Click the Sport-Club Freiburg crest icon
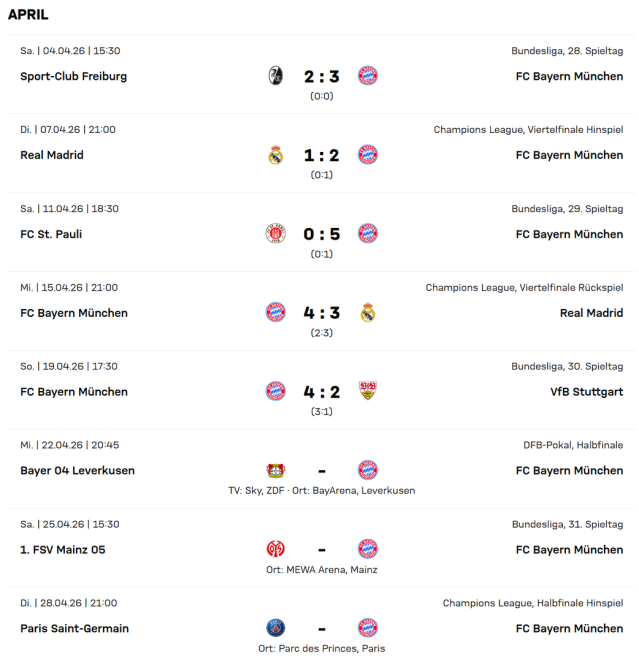Viewport: 639px width, 662px height. coord(275,76)
